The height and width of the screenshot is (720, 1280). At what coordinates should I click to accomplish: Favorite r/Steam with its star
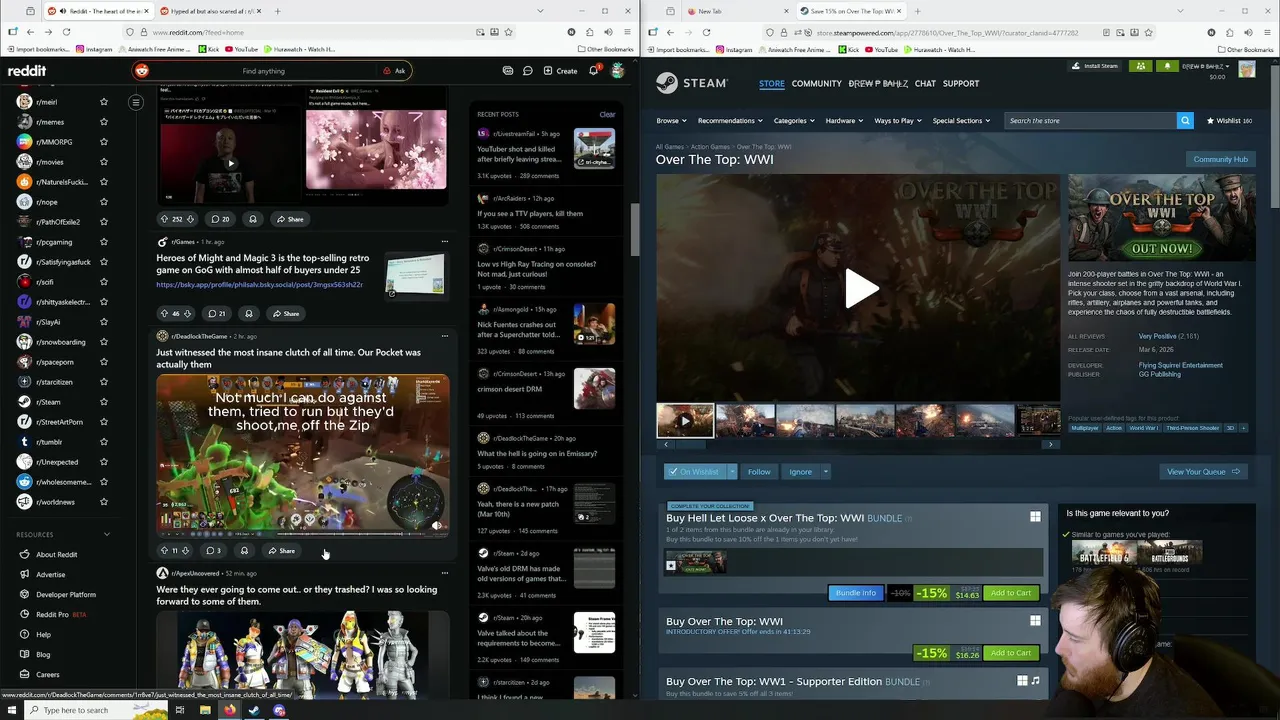click(x=104, y=402)
